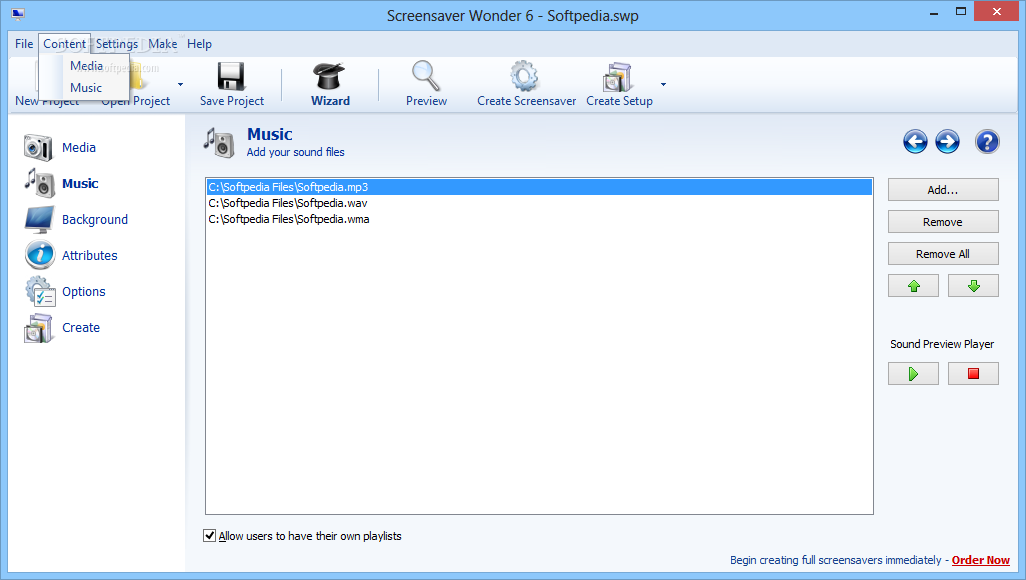Close the Screensaver Wonder window
The image size is (1026, 580).
click(x=997, y=12)
